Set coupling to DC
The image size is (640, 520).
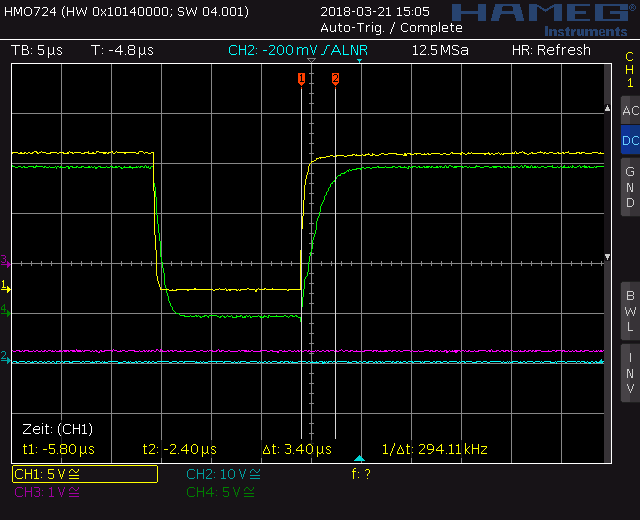(x=630, y=140)
